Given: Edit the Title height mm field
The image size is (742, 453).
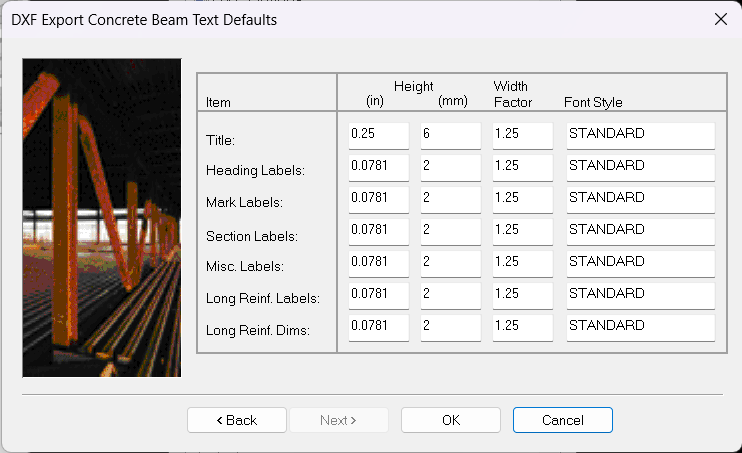Looking at the screenshot, I should point(450,134).
